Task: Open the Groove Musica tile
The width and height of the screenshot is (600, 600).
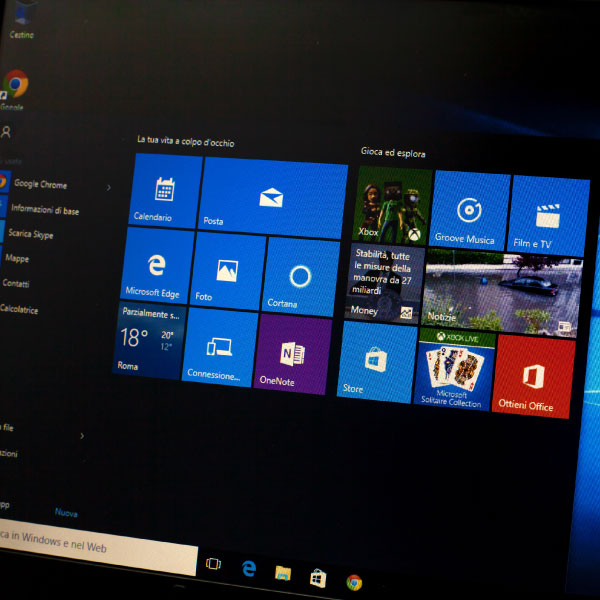Action: tap(469, 210)
